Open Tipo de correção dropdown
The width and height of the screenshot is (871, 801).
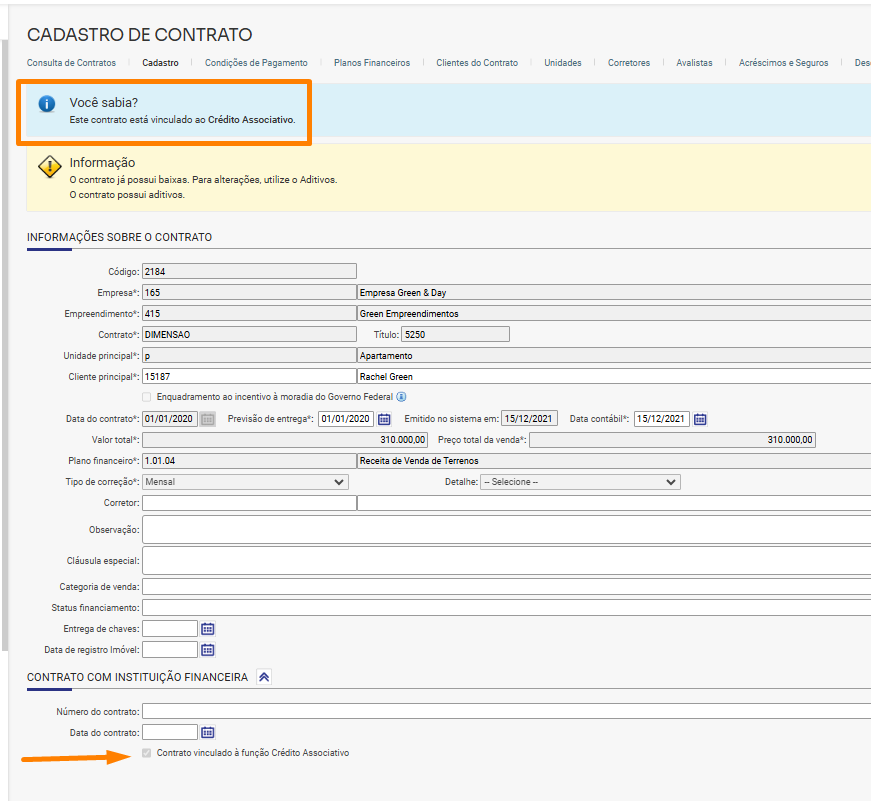click(x=245, y=482)
